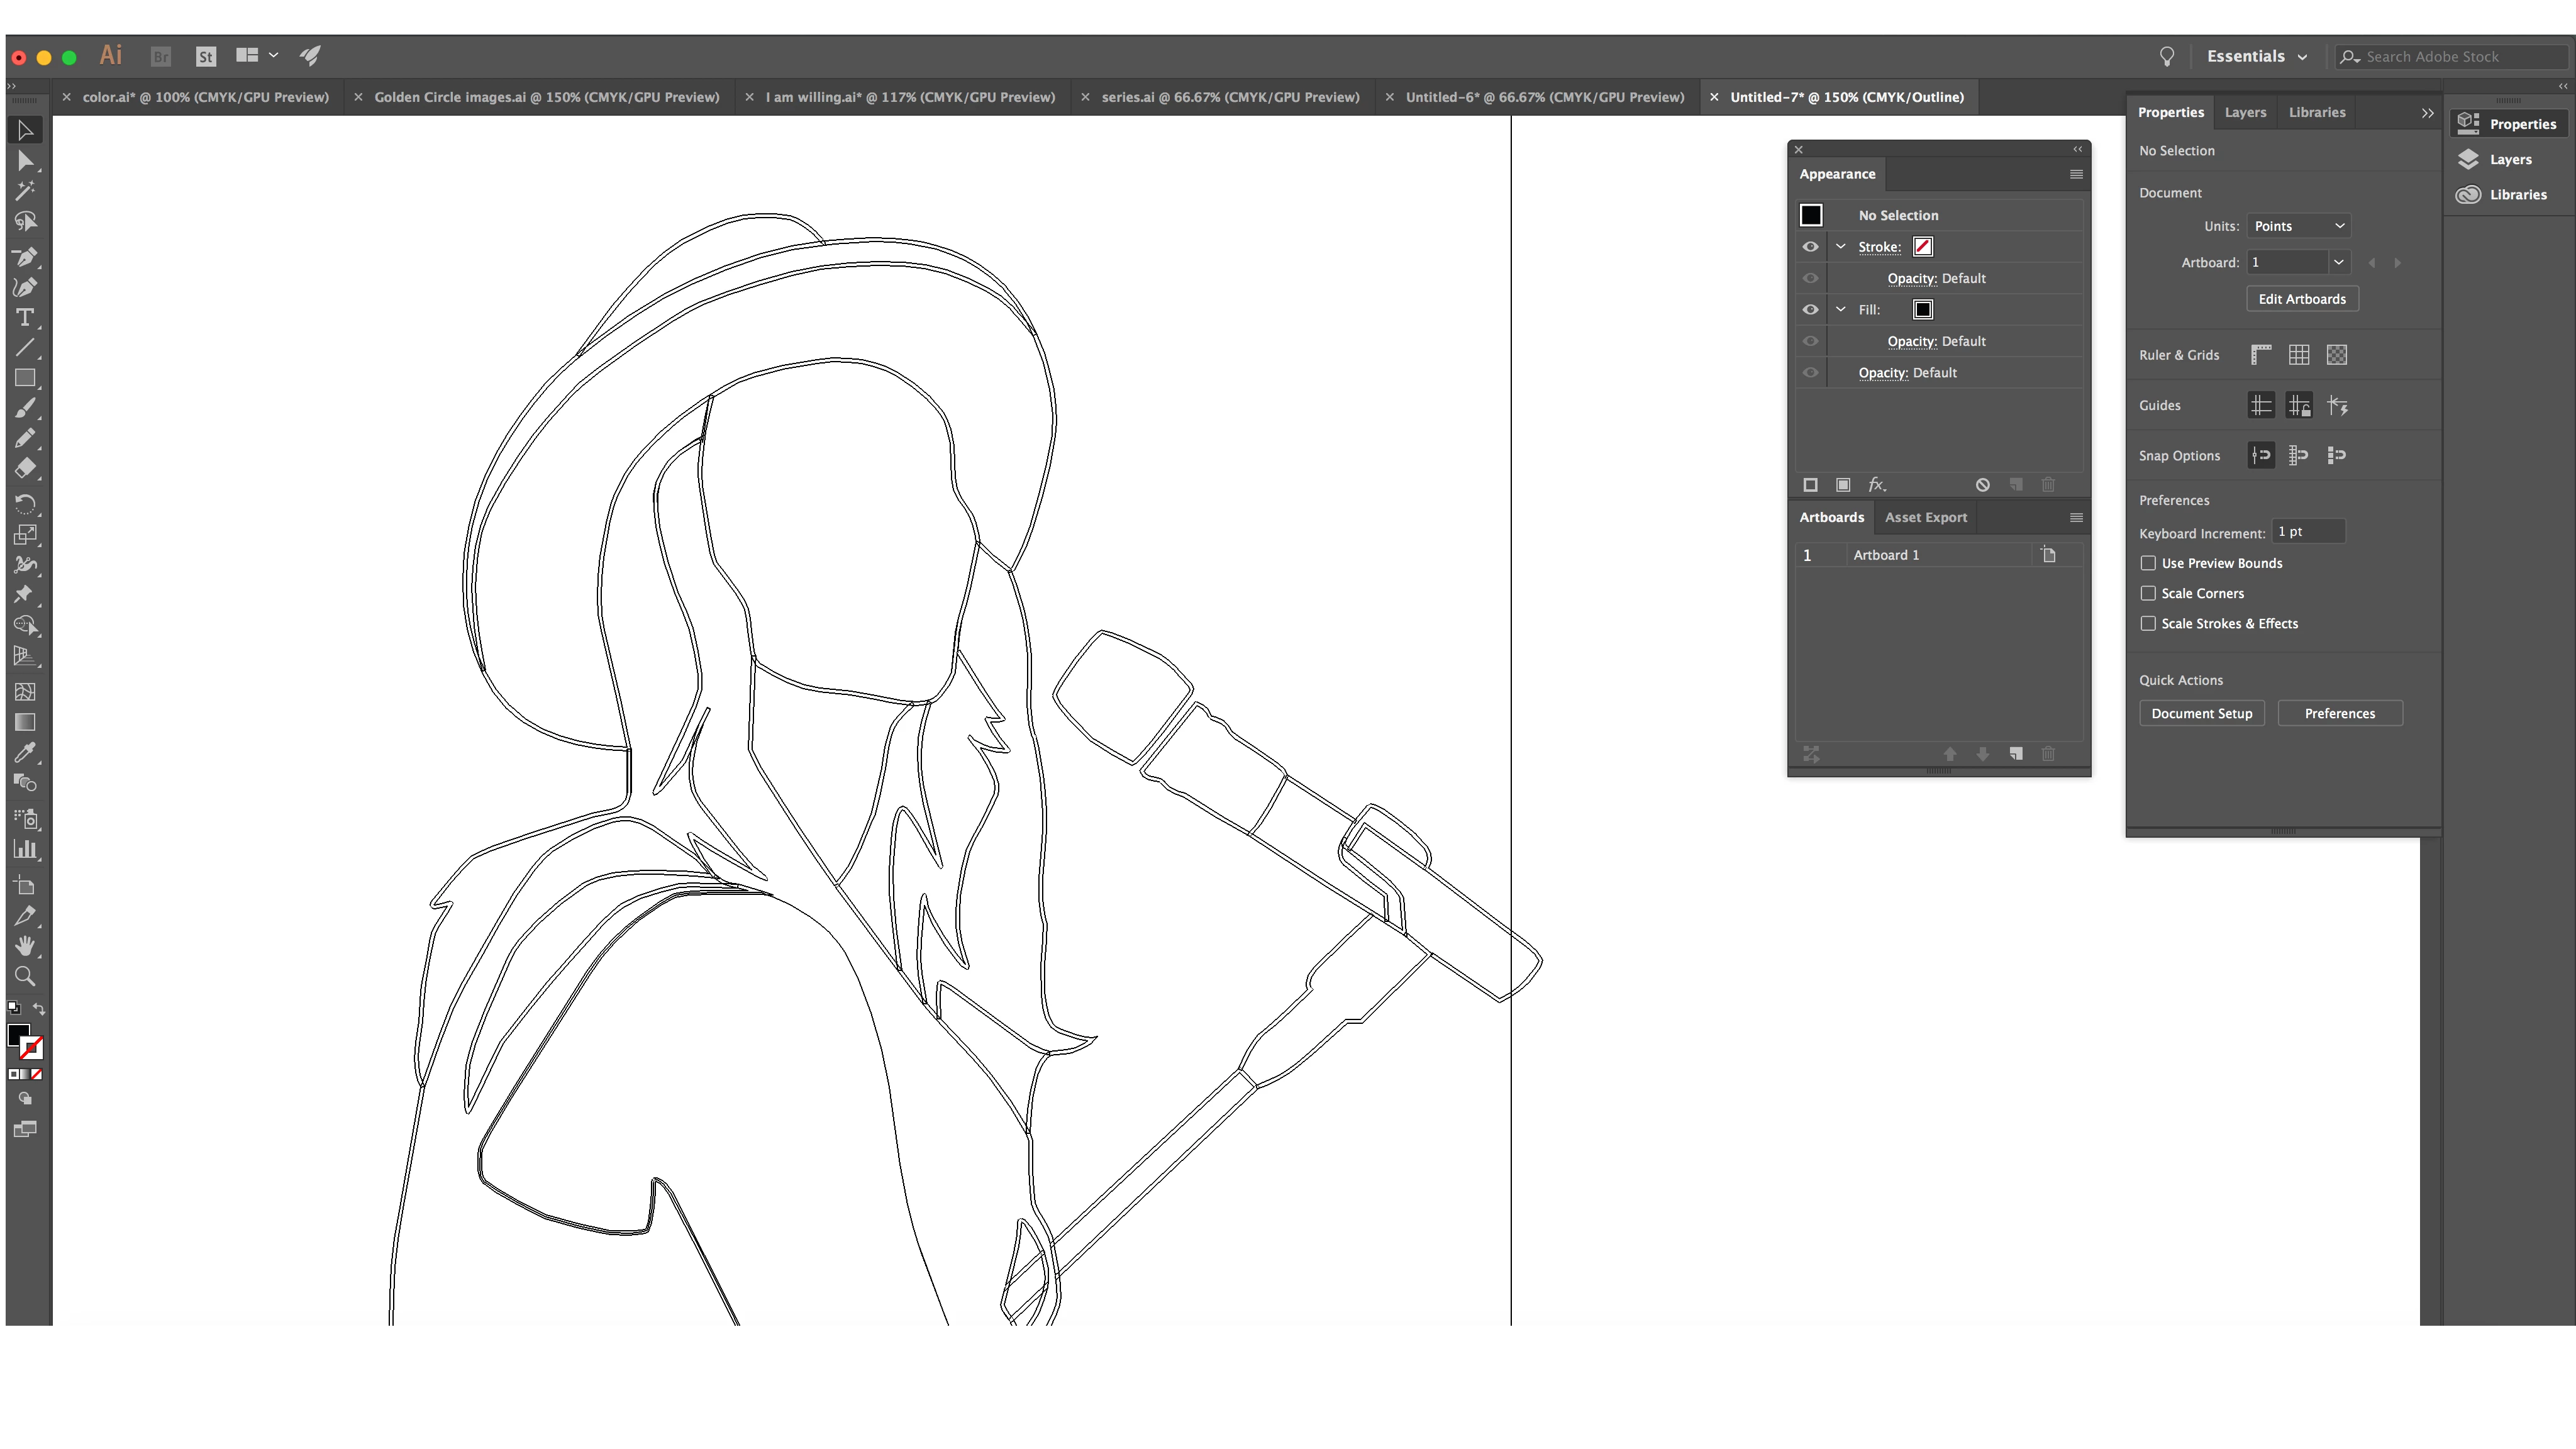Click the Edit Artboards button

(x=2301, y=299)
